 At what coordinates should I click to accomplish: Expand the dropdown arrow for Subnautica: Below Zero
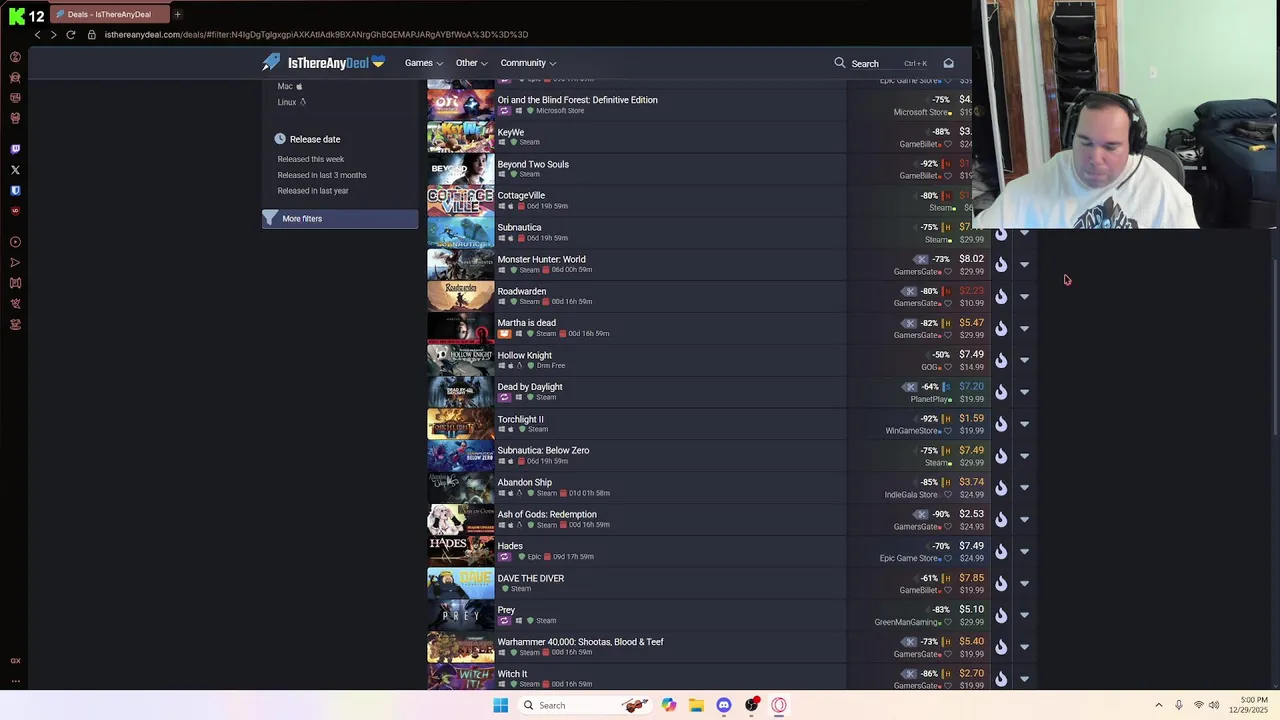pos(1024,457)
